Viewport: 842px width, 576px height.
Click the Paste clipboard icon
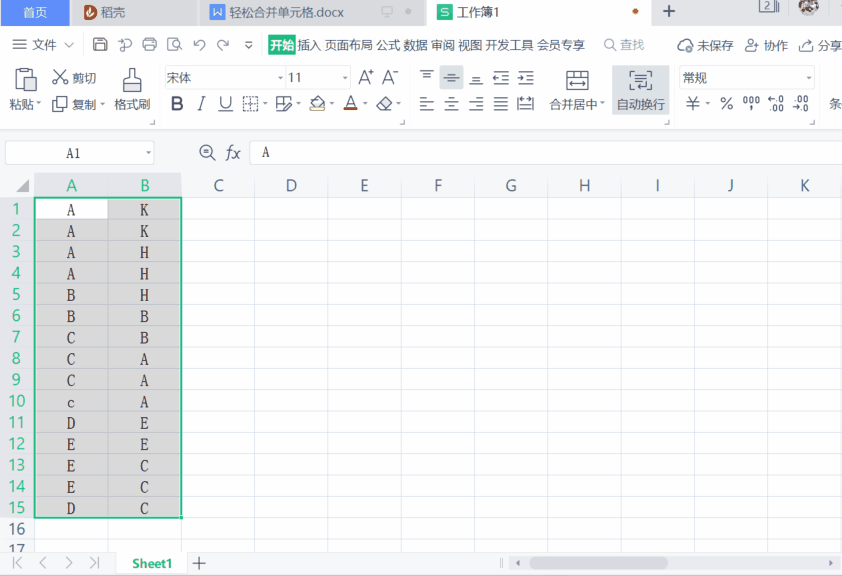tap(25, 79)
